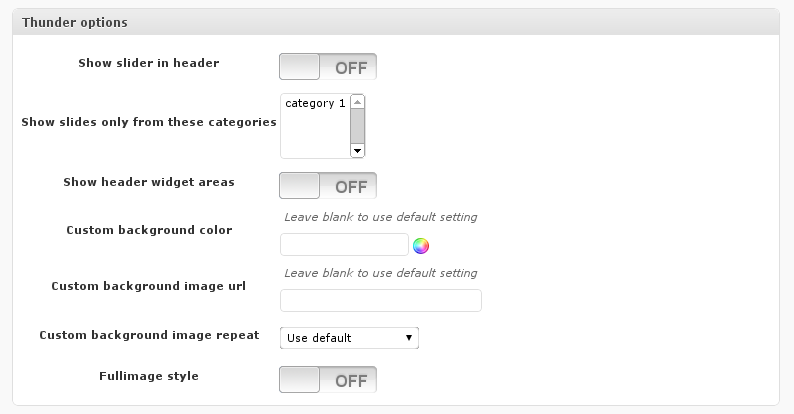Viewport: 794px width, 414px height.
Task: Click the 'Show header widget areas' label
Action: point(149,182)
